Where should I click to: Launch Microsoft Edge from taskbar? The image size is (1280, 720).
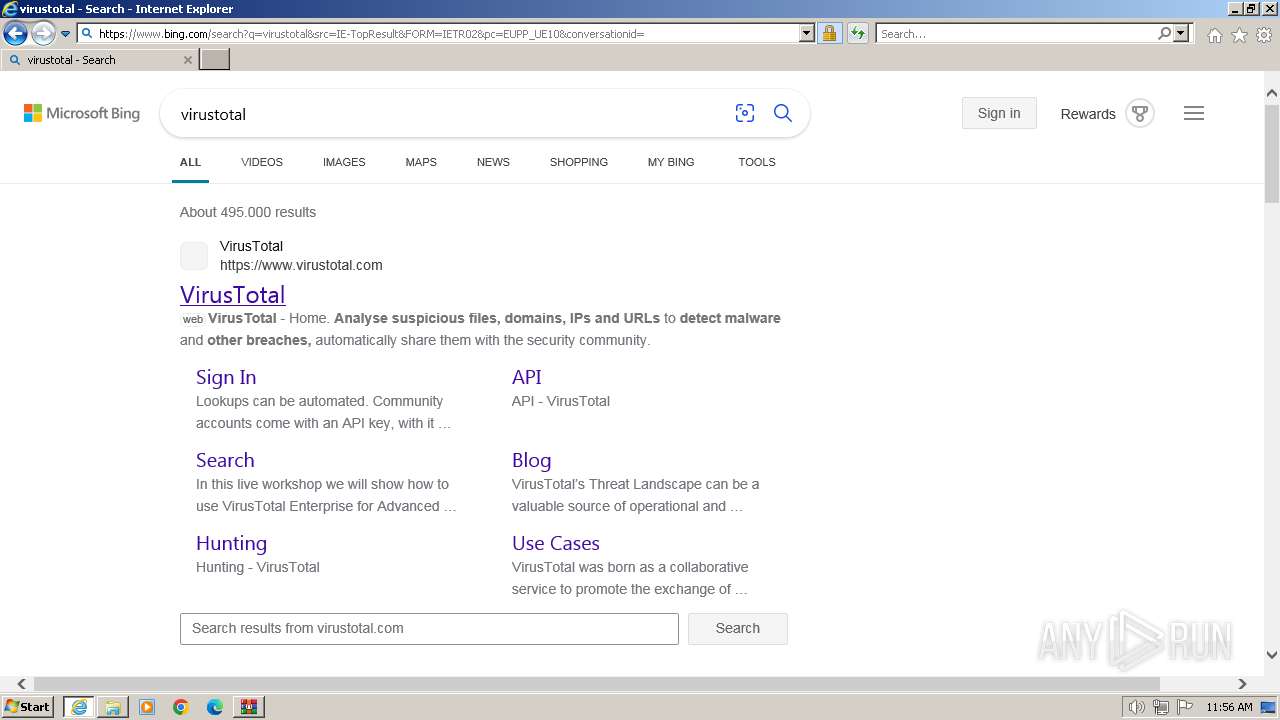pyautogui.click(x=215, y=707)
